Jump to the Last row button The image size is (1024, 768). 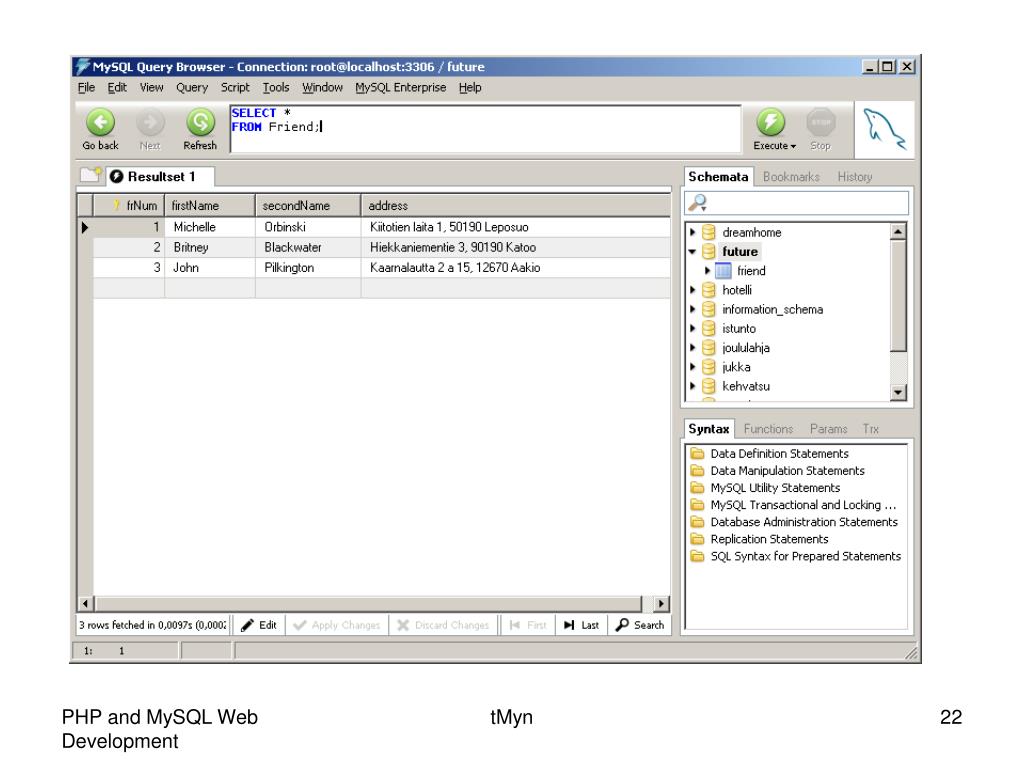582,625
